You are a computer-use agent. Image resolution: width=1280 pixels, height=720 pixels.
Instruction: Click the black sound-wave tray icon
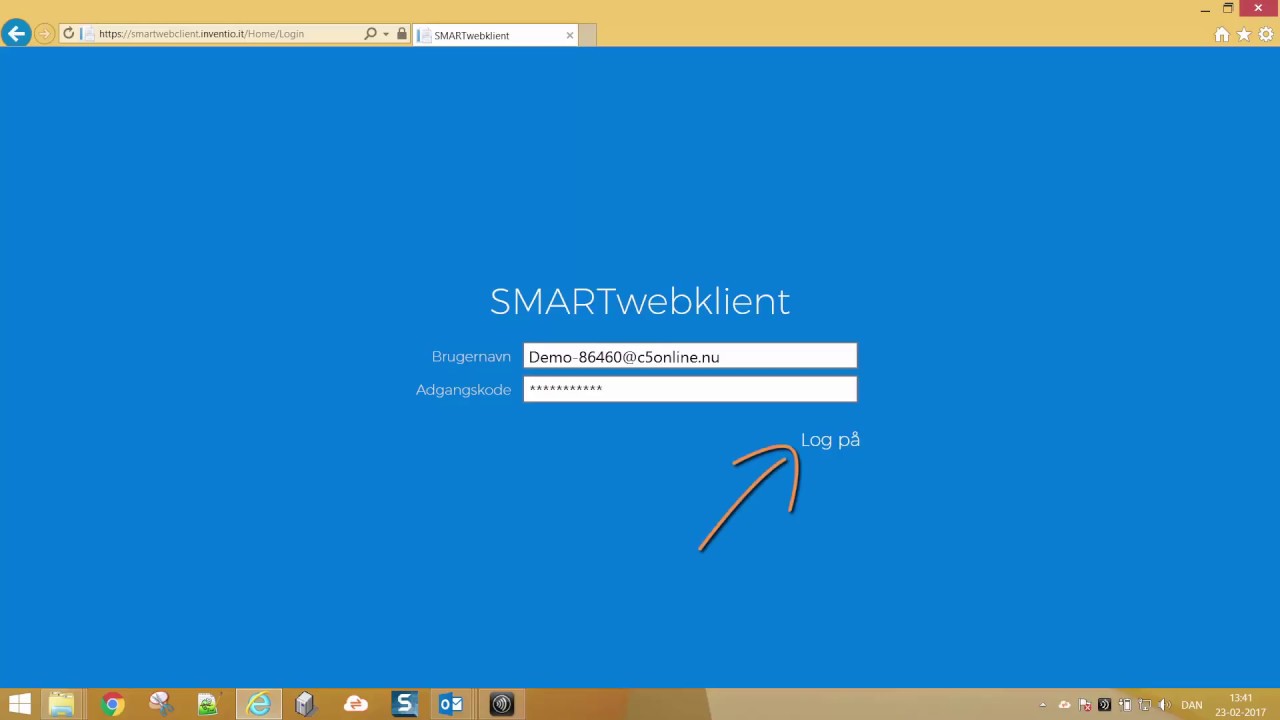tap(1104, 705)
